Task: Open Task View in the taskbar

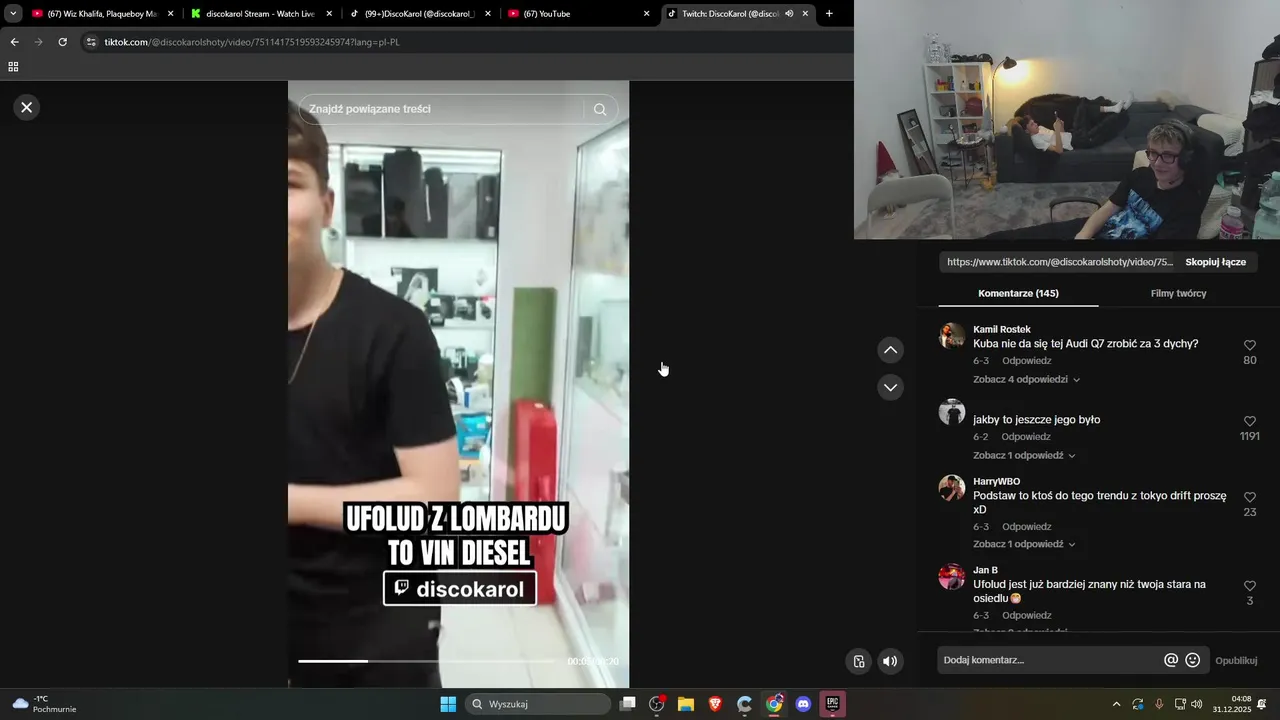Action: (628, 704)
